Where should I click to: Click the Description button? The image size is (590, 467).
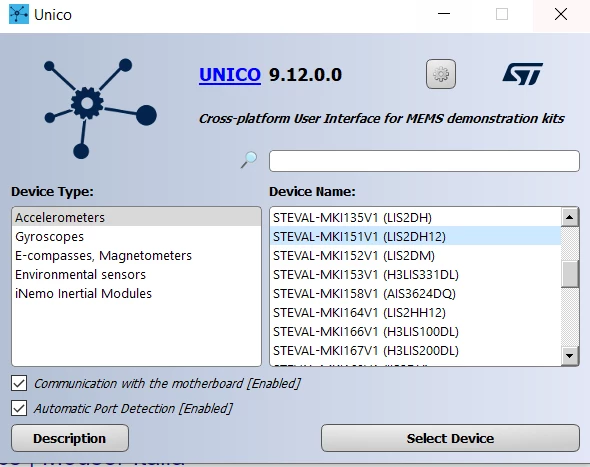70,438
